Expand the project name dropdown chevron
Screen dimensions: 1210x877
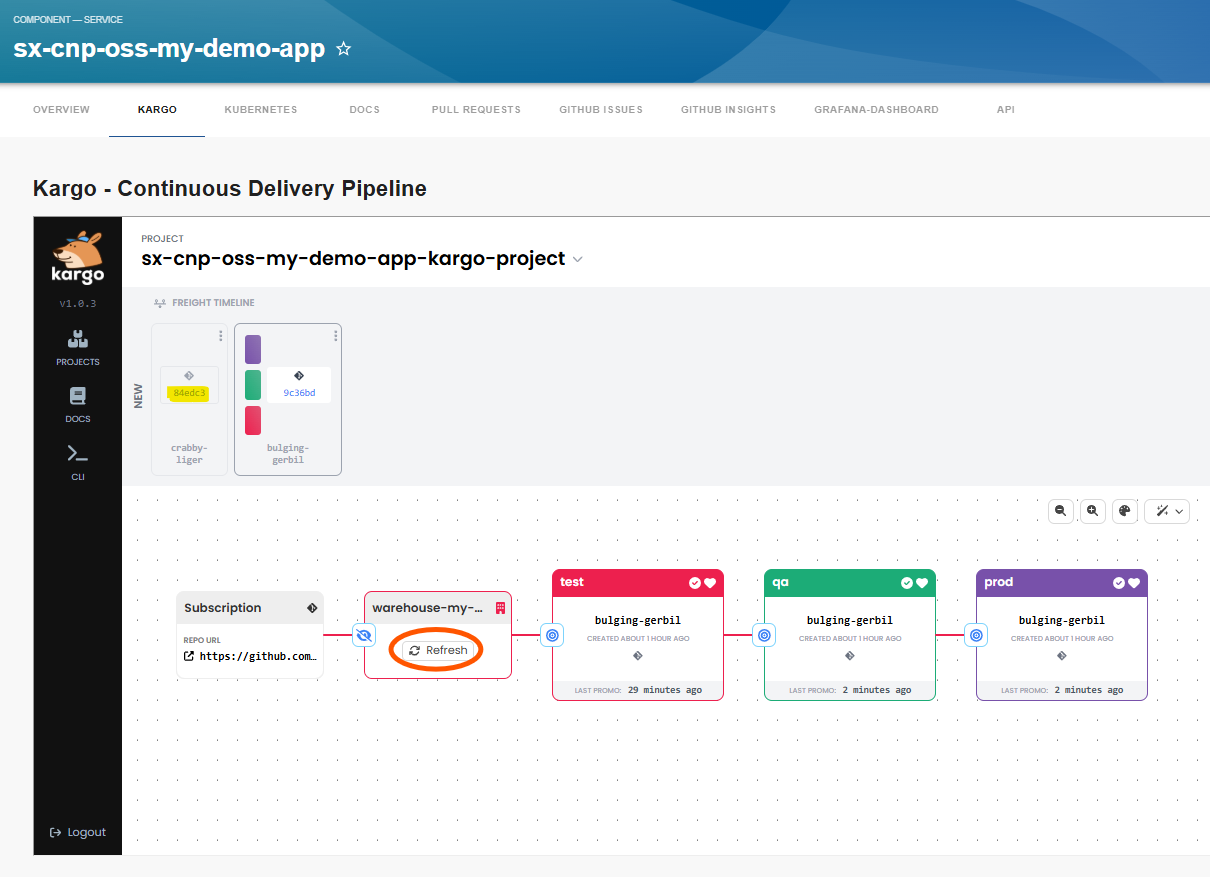577,259
